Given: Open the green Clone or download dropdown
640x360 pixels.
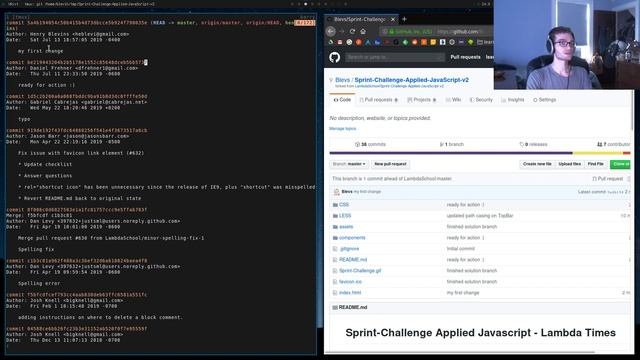Looking at the screenshot, I should pos(620,164).
